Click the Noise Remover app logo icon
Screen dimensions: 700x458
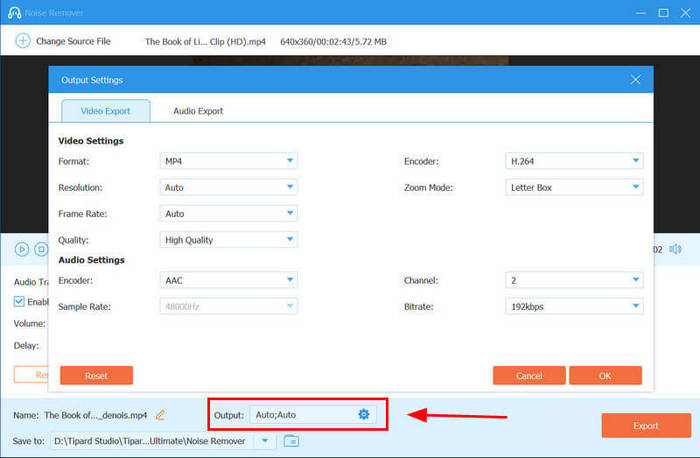(14, 12)
